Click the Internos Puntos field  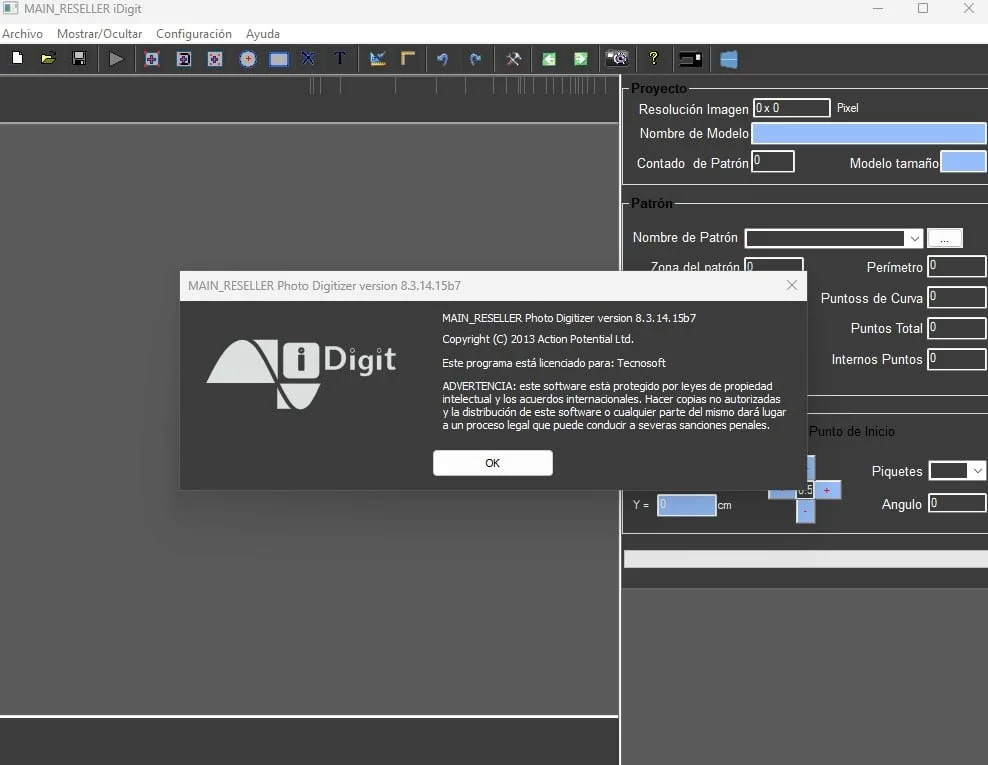point(956,359)
